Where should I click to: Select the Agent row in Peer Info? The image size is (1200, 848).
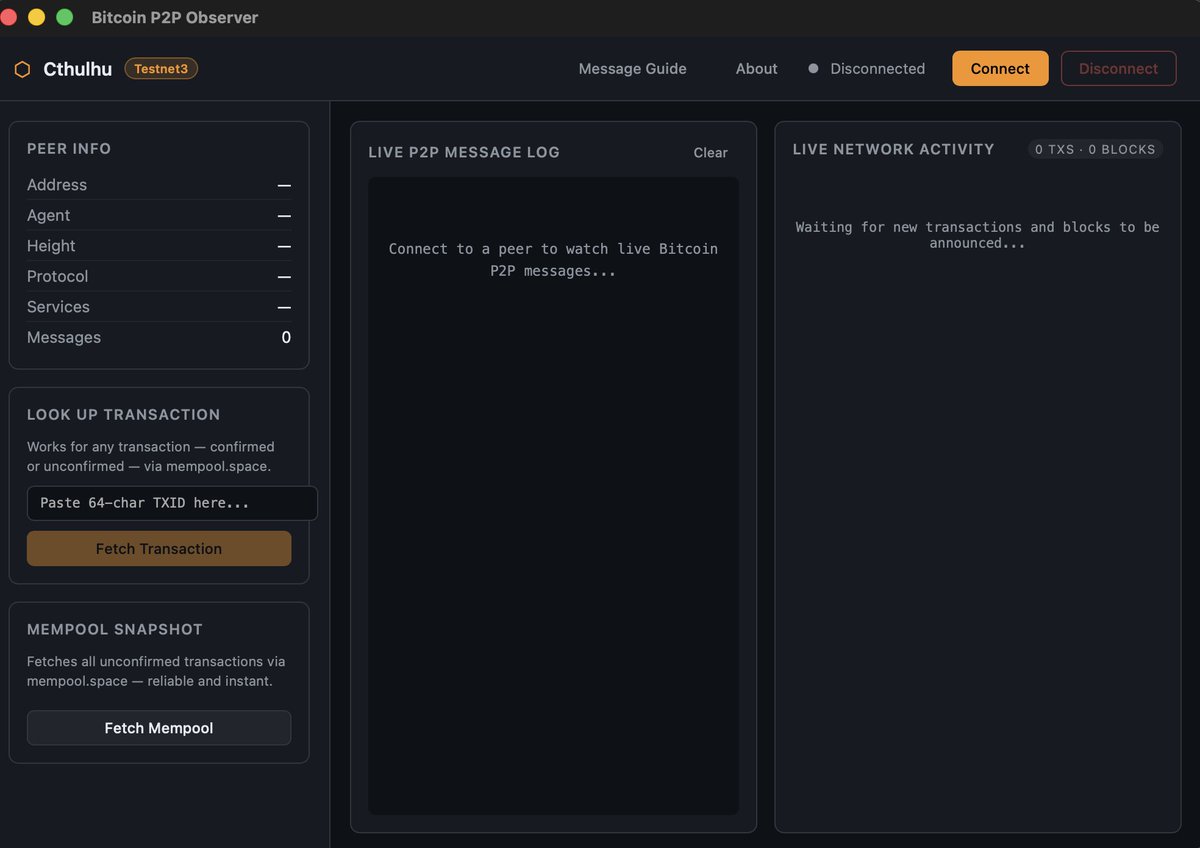point(159,215)
